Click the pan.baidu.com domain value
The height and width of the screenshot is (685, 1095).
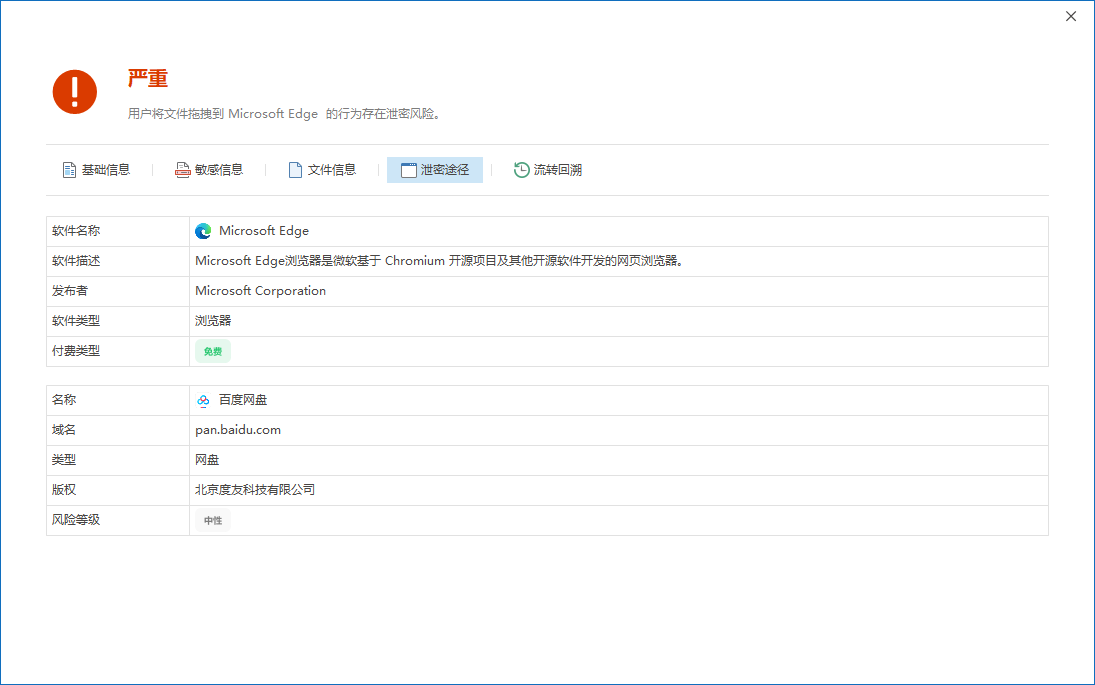[238, 430]
